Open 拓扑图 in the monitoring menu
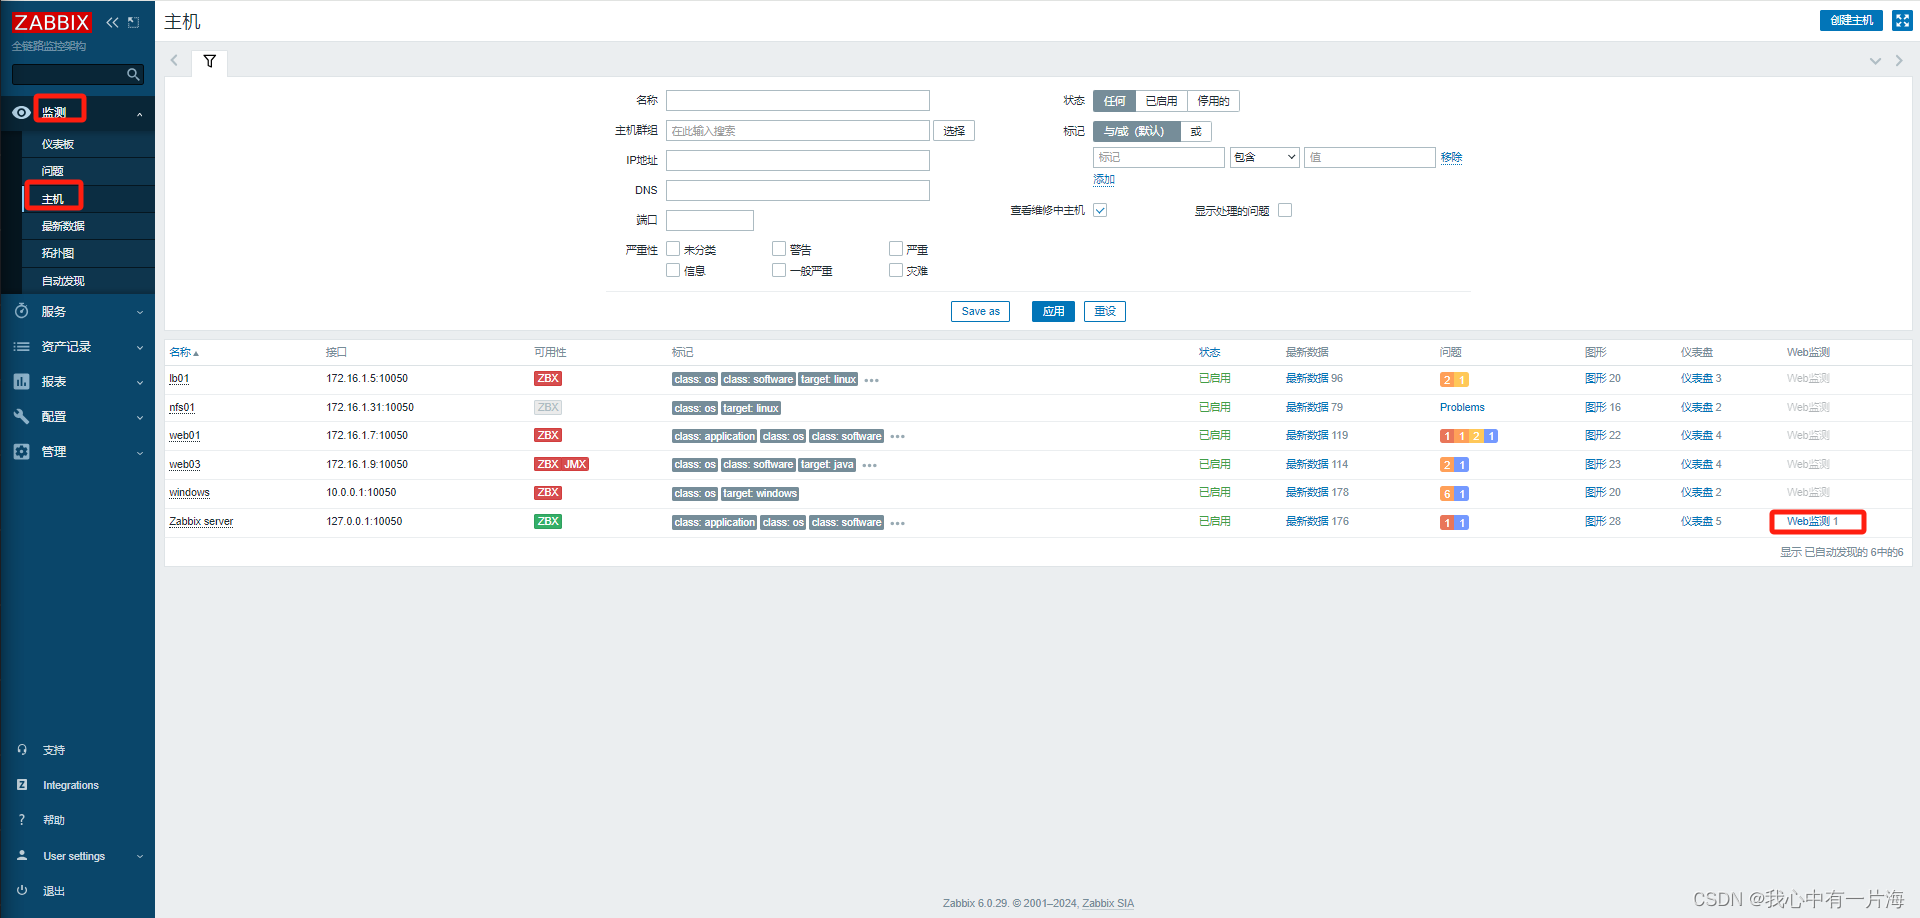This screenshot has width=1920, height=918. click(58, 253)
